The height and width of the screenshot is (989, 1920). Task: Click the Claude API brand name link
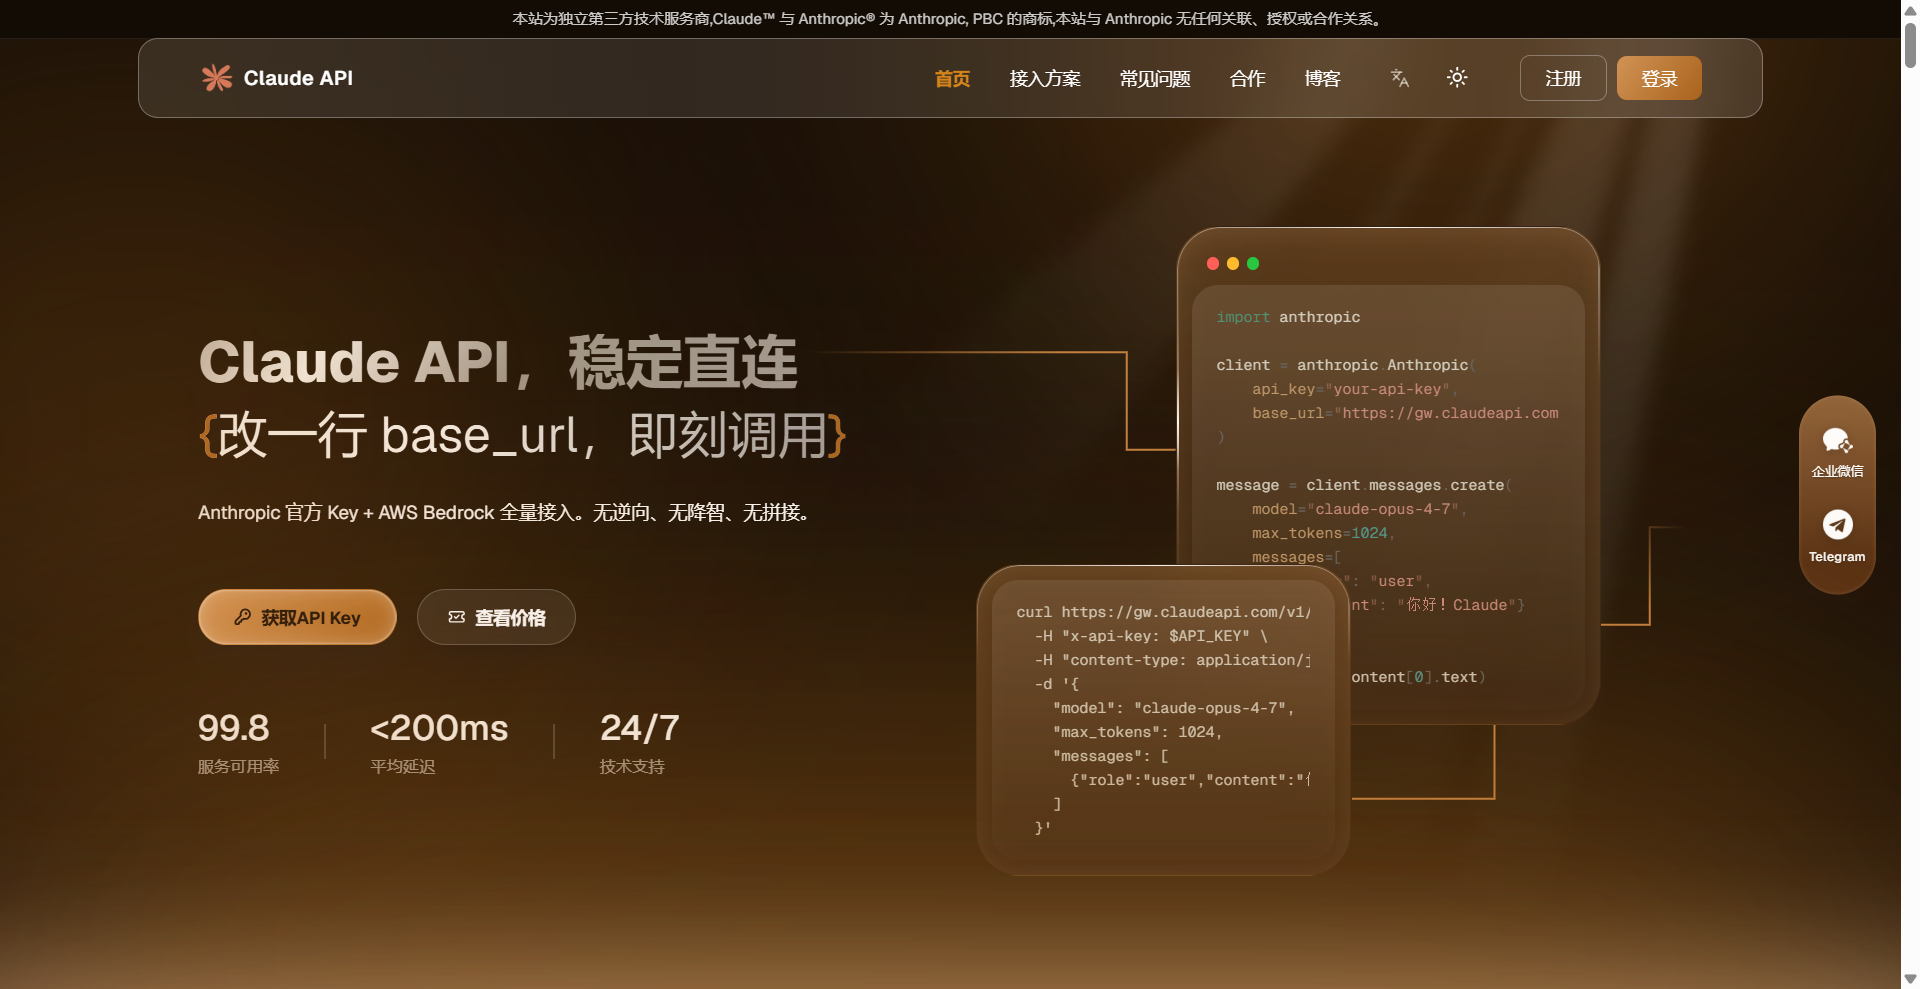coord(298,78)
